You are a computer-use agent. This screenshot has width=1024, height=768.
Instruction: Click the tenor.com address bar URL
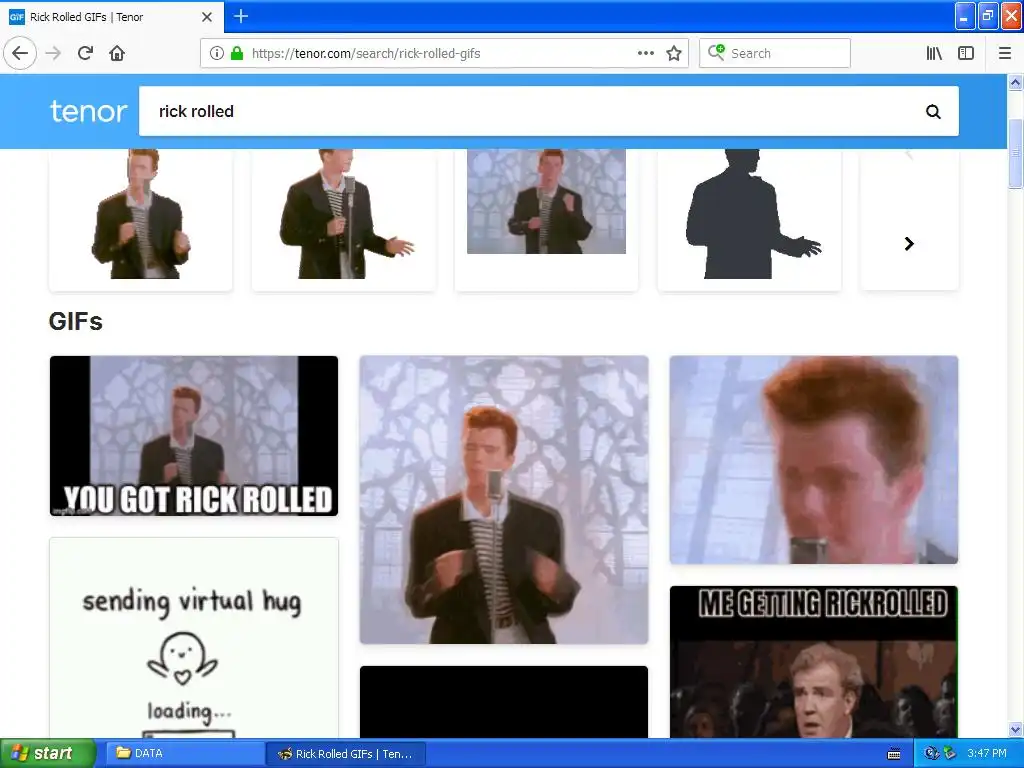[366, 54]
